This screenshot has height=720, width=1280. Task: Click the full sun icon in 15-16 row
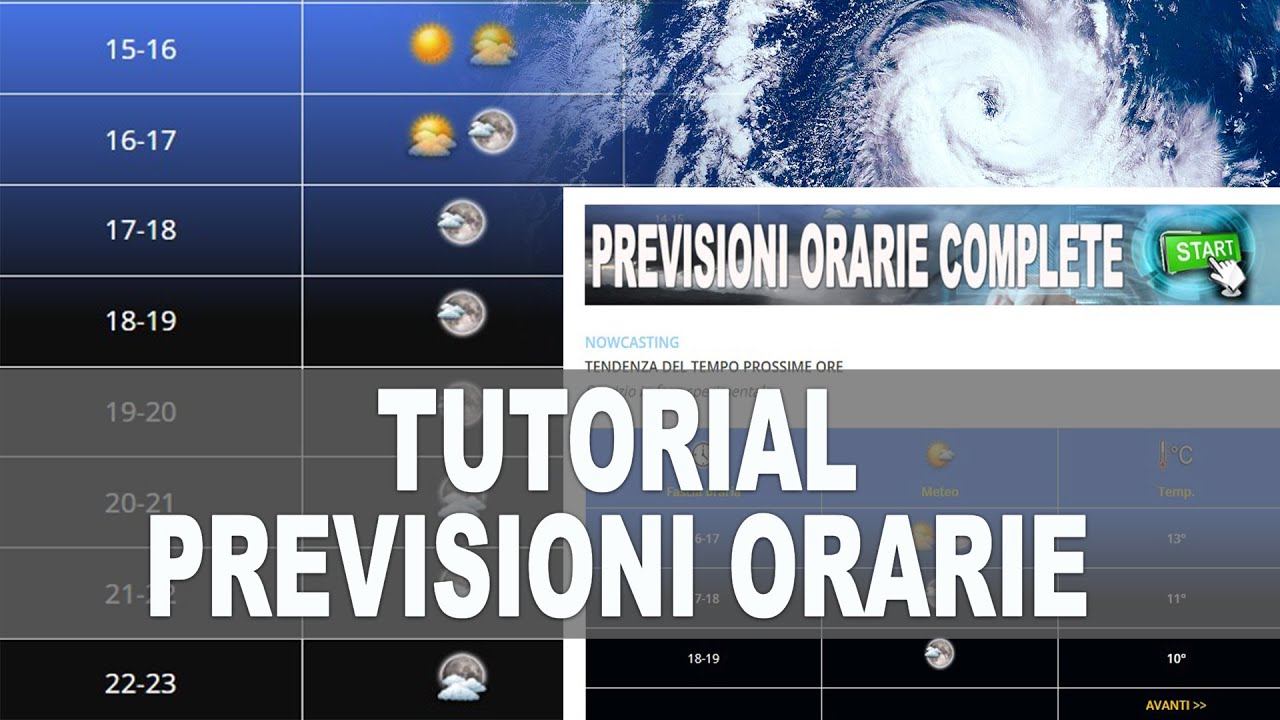[x=432, y=45]
